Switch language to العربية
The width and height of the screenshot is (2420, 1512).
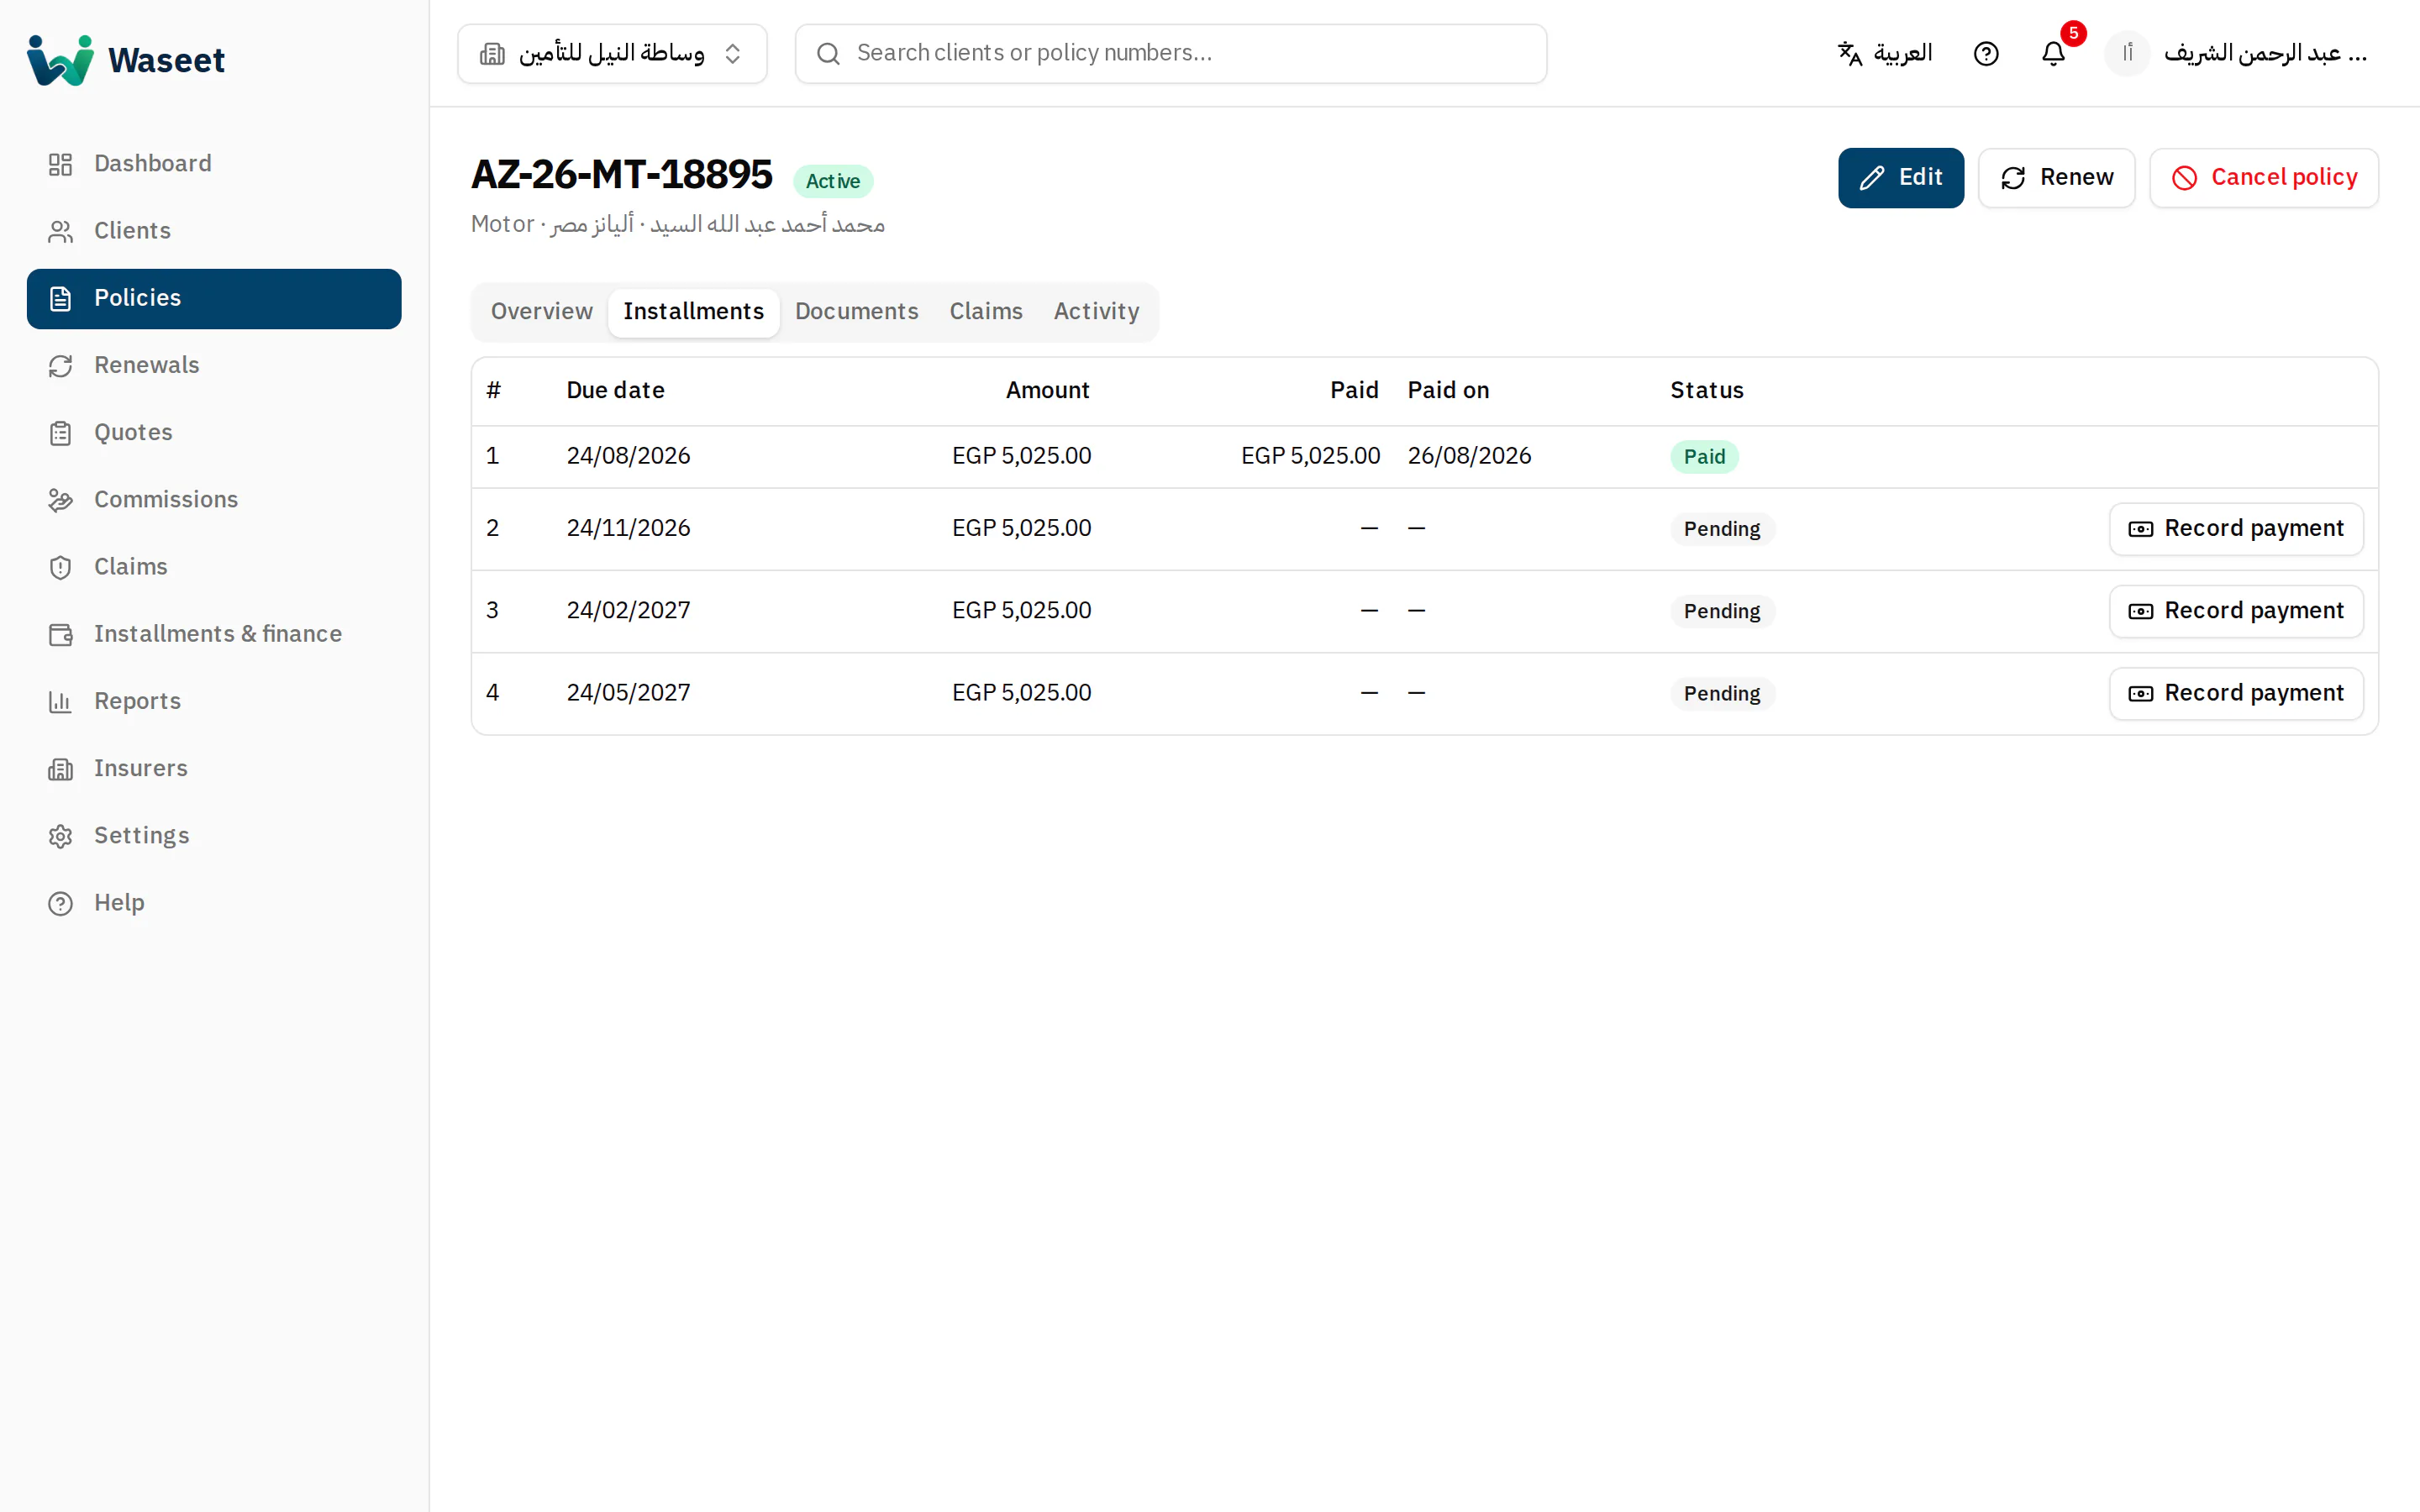(x=1884, y=53)
